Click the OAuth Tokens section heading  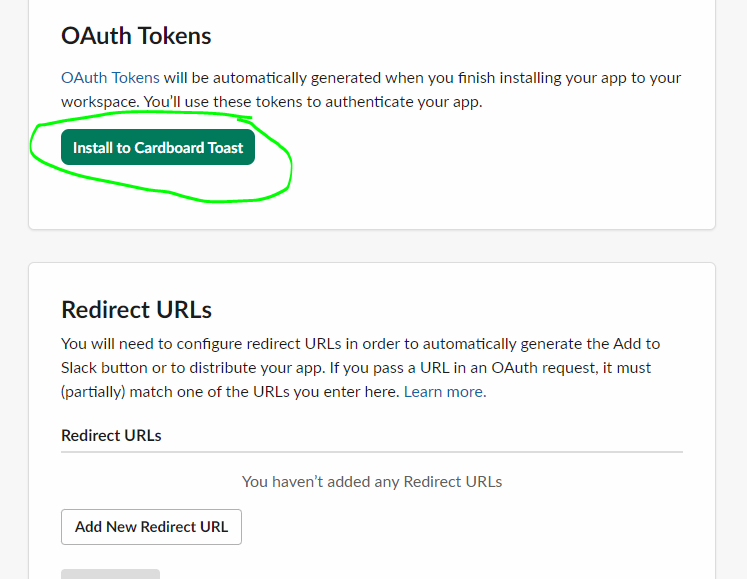[x=136, y=36]
